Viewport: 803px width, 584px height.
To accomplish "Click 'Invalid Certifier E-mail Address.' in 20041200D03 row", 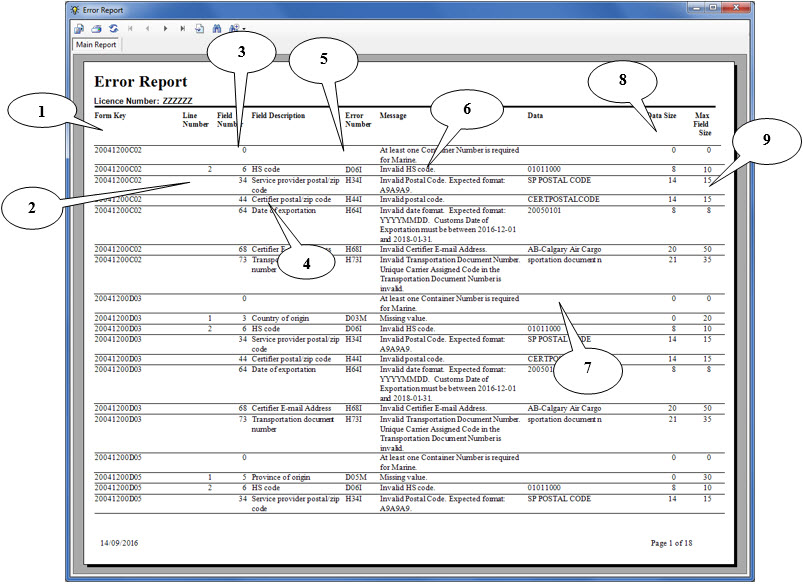I will click(x=433, y=408).
